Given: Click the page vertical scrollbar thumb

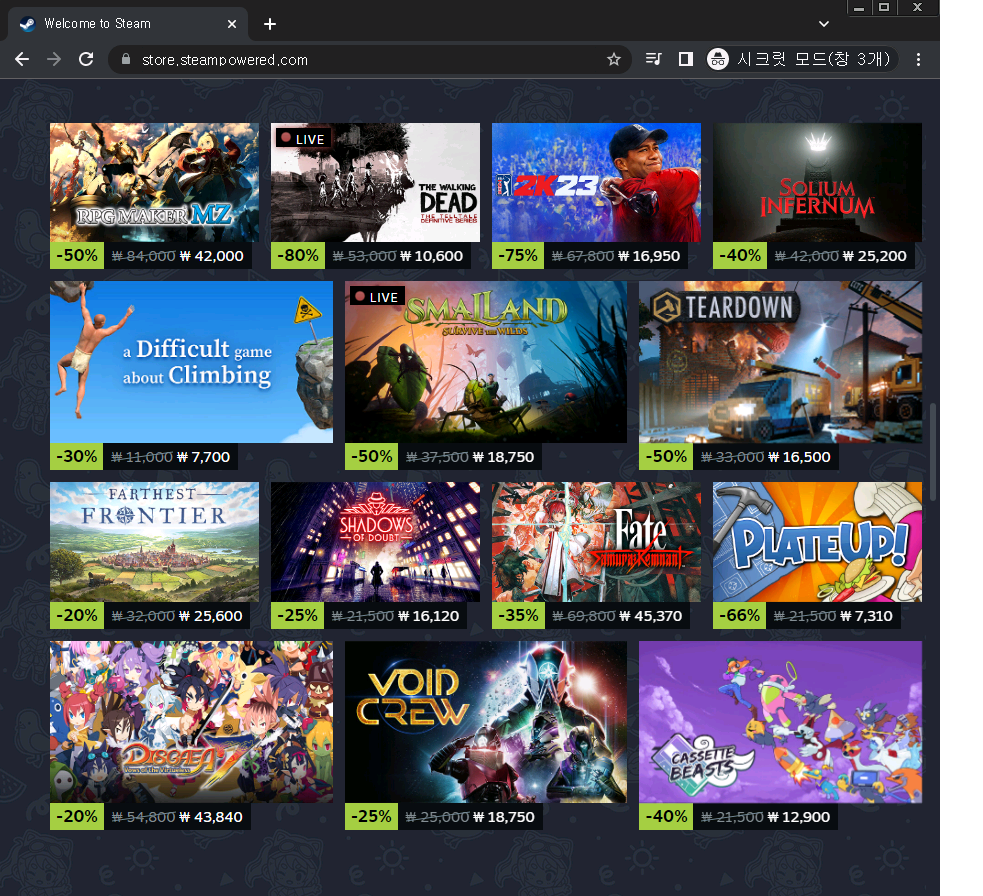Looking at the screenshot, I should point(933,452).
